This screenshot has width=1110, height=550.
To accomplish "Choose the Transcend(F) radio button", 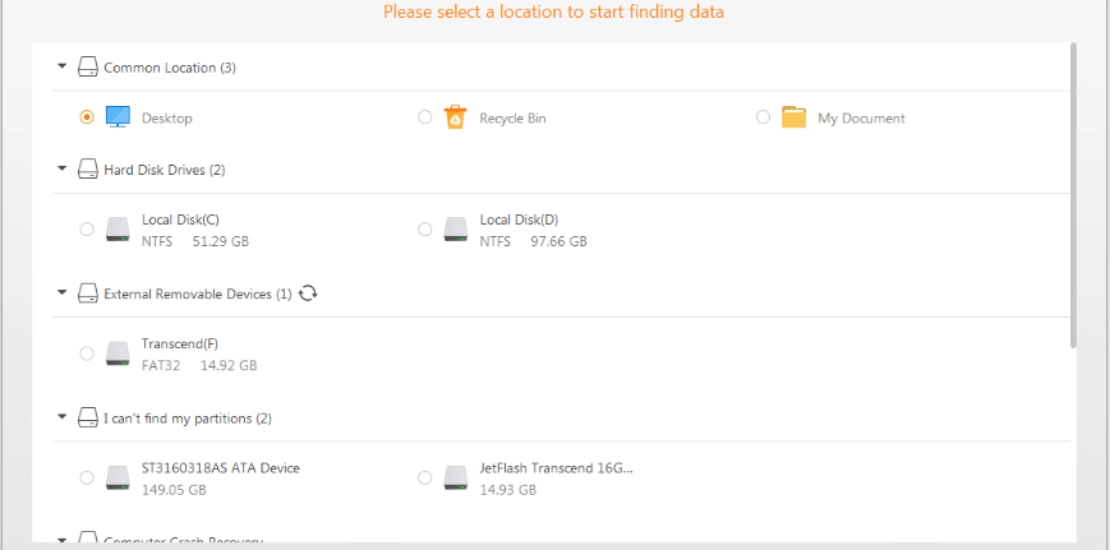I will [x=86, y=353].
